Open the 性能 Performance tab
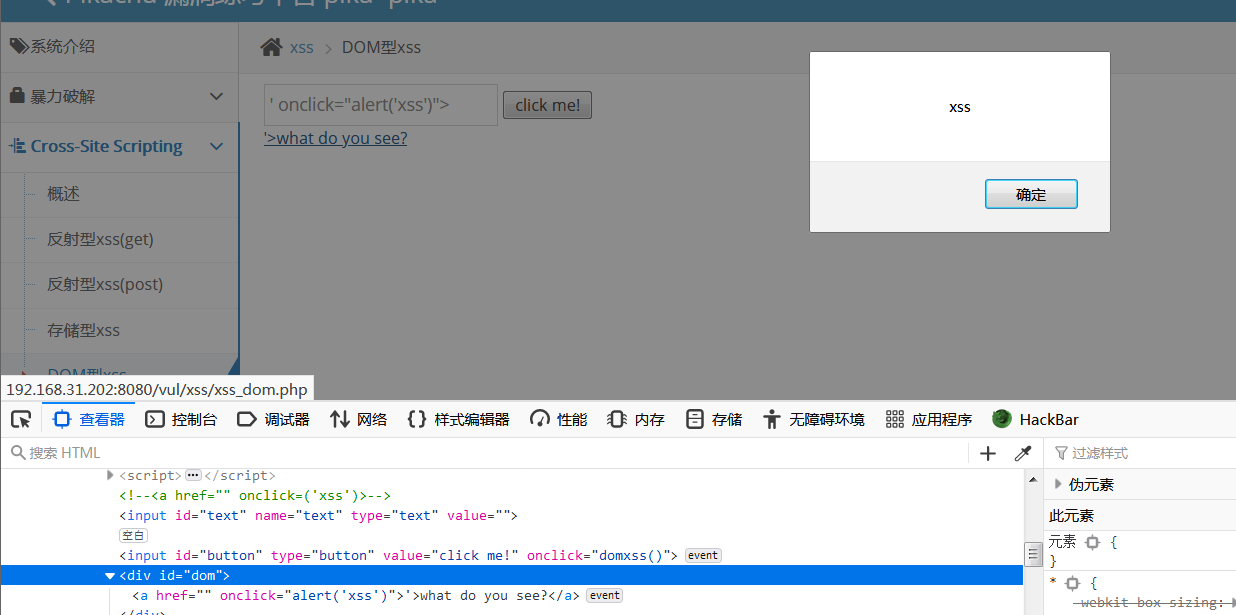Image resolution: width=1236 pixels, height=615 pixels. [558, 419]
